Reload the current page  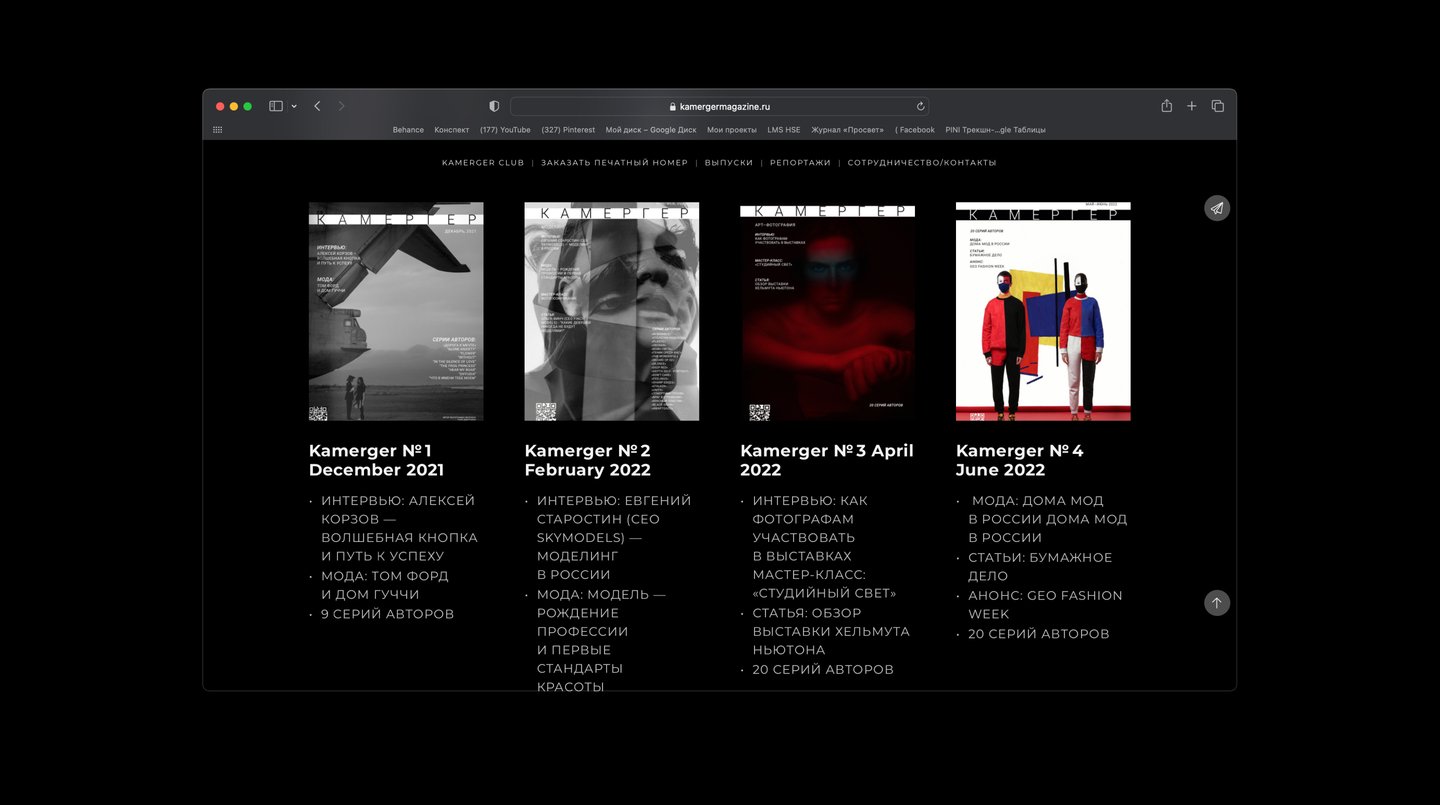(x=920, y=106)
